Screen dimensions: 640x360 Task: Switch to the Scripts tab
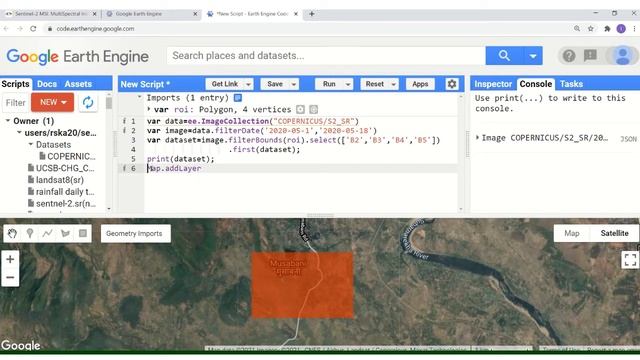(16, 84)
